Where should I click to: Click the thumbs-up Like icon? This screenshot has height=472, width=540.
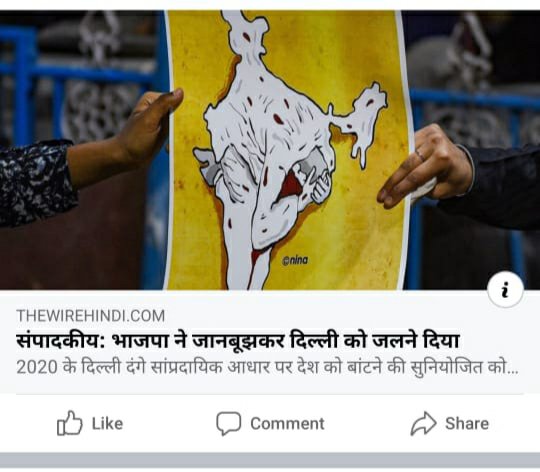click(x=70, y=423)
